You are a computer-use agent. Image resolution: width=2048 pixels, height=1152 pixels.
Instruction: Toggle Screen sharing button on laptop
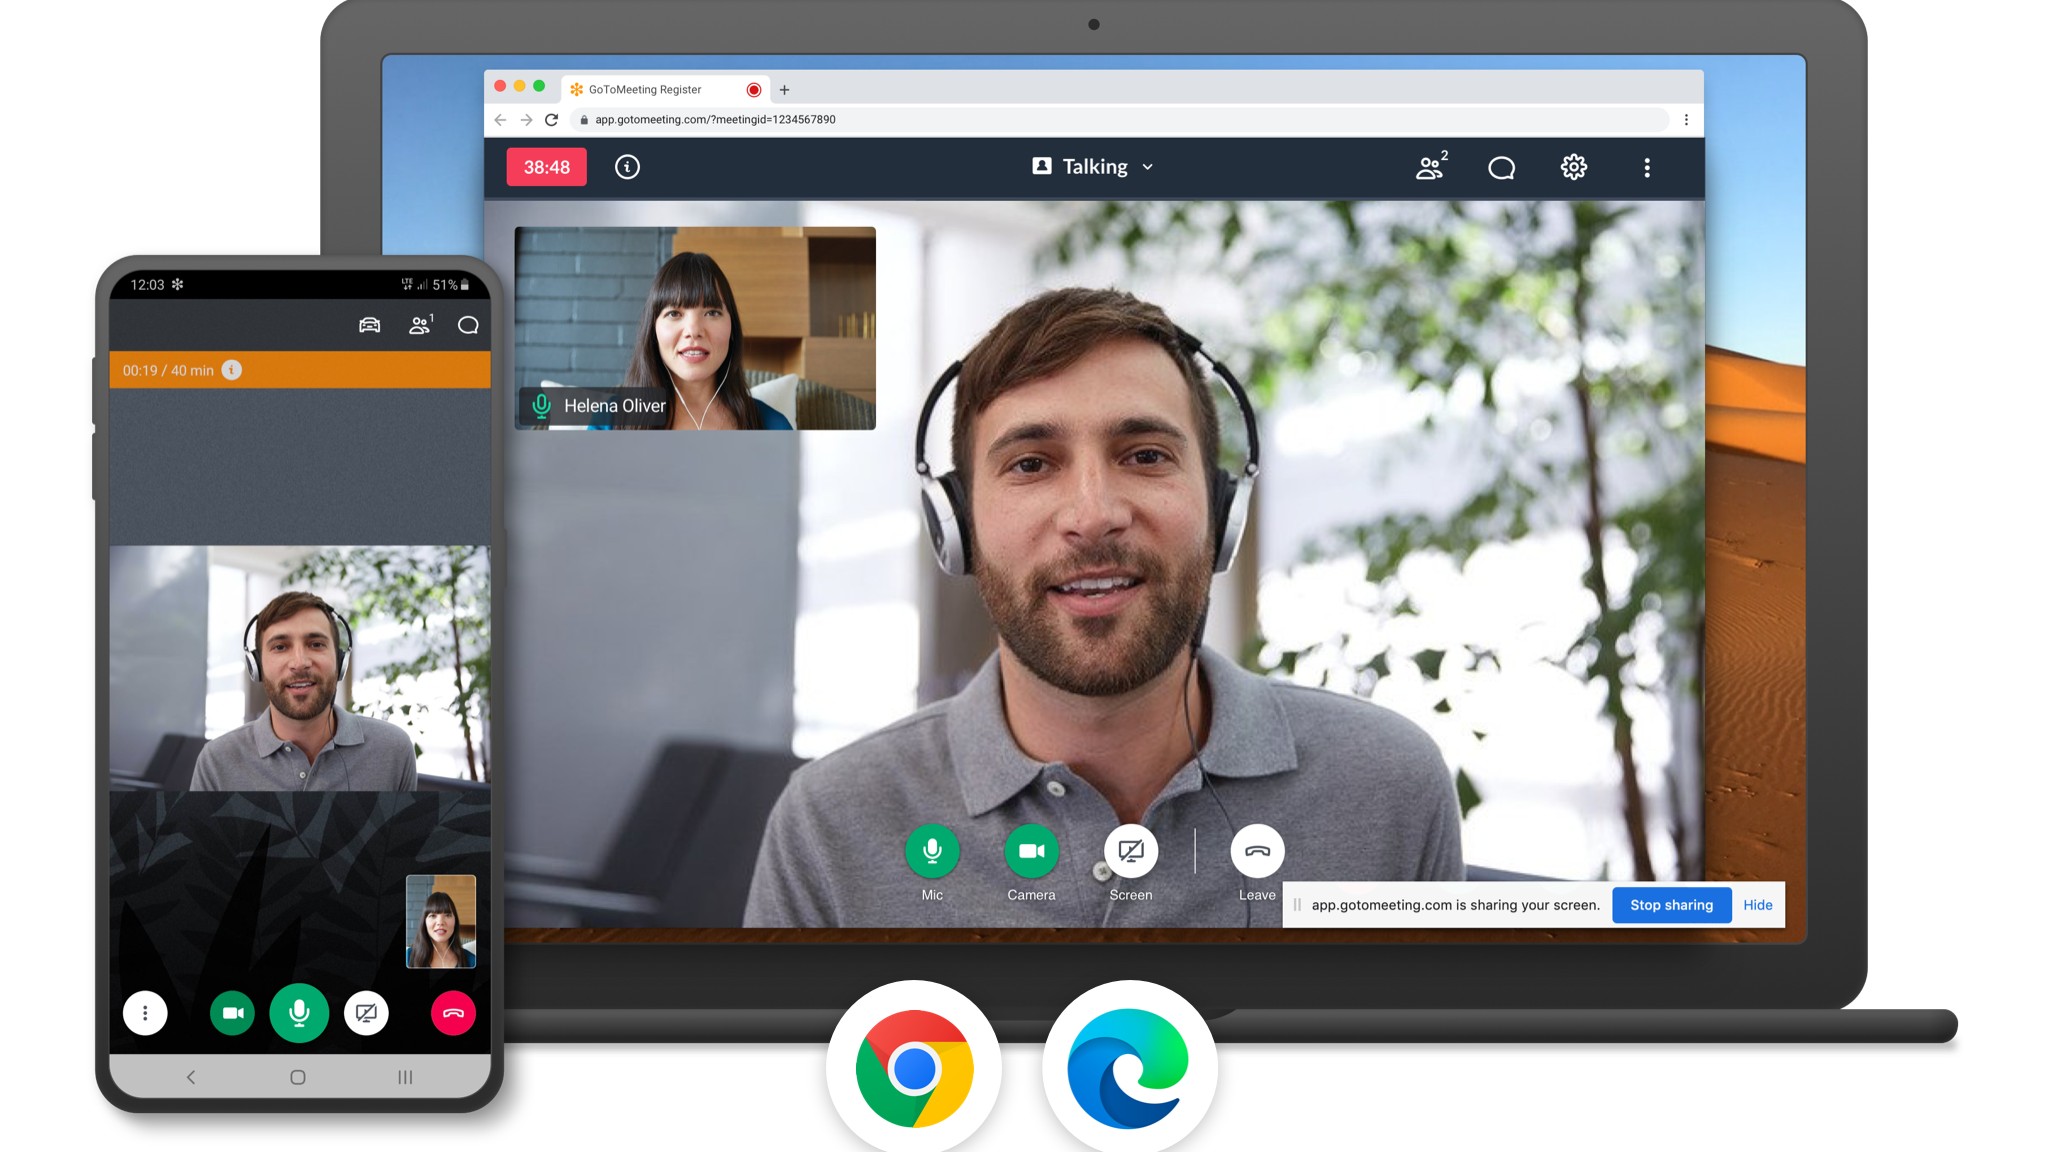(1131, 851)
